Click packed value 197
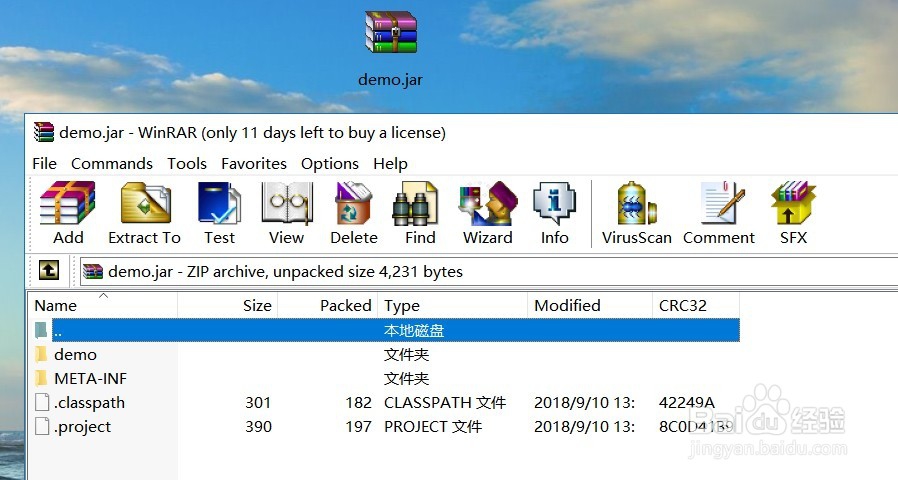The height and width of the screenshot is (480, 898). coord(359,427)
